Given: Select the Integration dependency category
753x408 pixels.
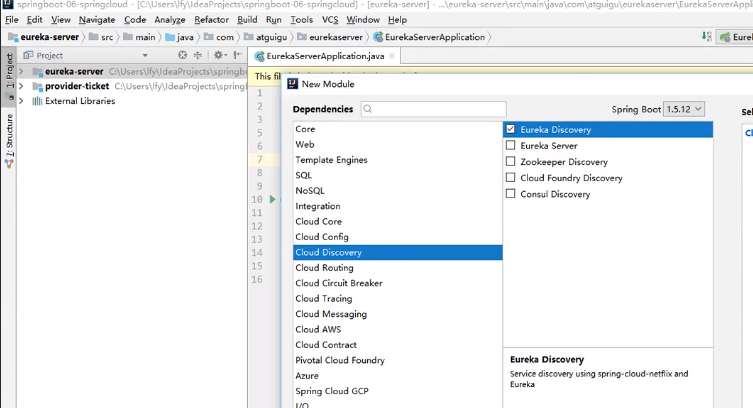Looking at the screenshot, I should [398, 206].
